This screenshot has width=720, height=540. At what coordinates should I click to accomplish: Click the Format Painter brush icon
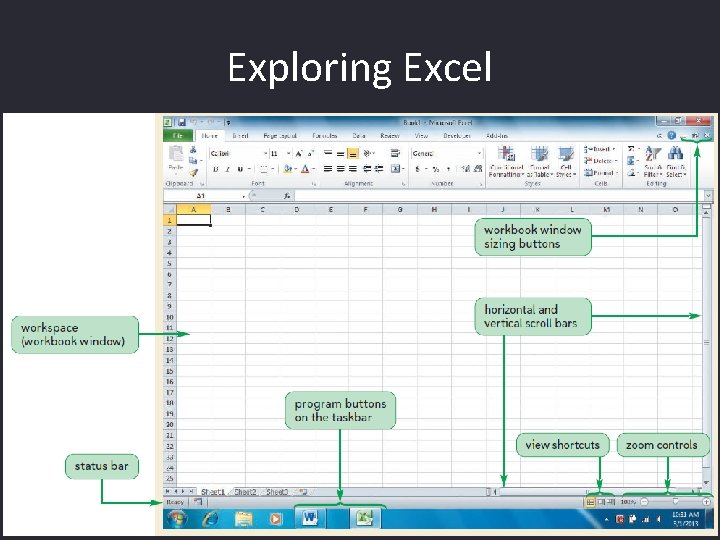pos(193,173)
